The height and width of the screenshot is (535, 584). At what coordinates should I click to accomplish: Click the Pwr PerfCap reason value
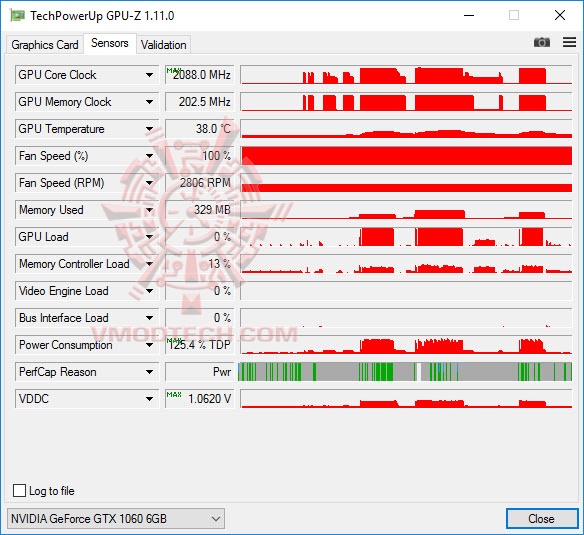click(x=200, y=372)
